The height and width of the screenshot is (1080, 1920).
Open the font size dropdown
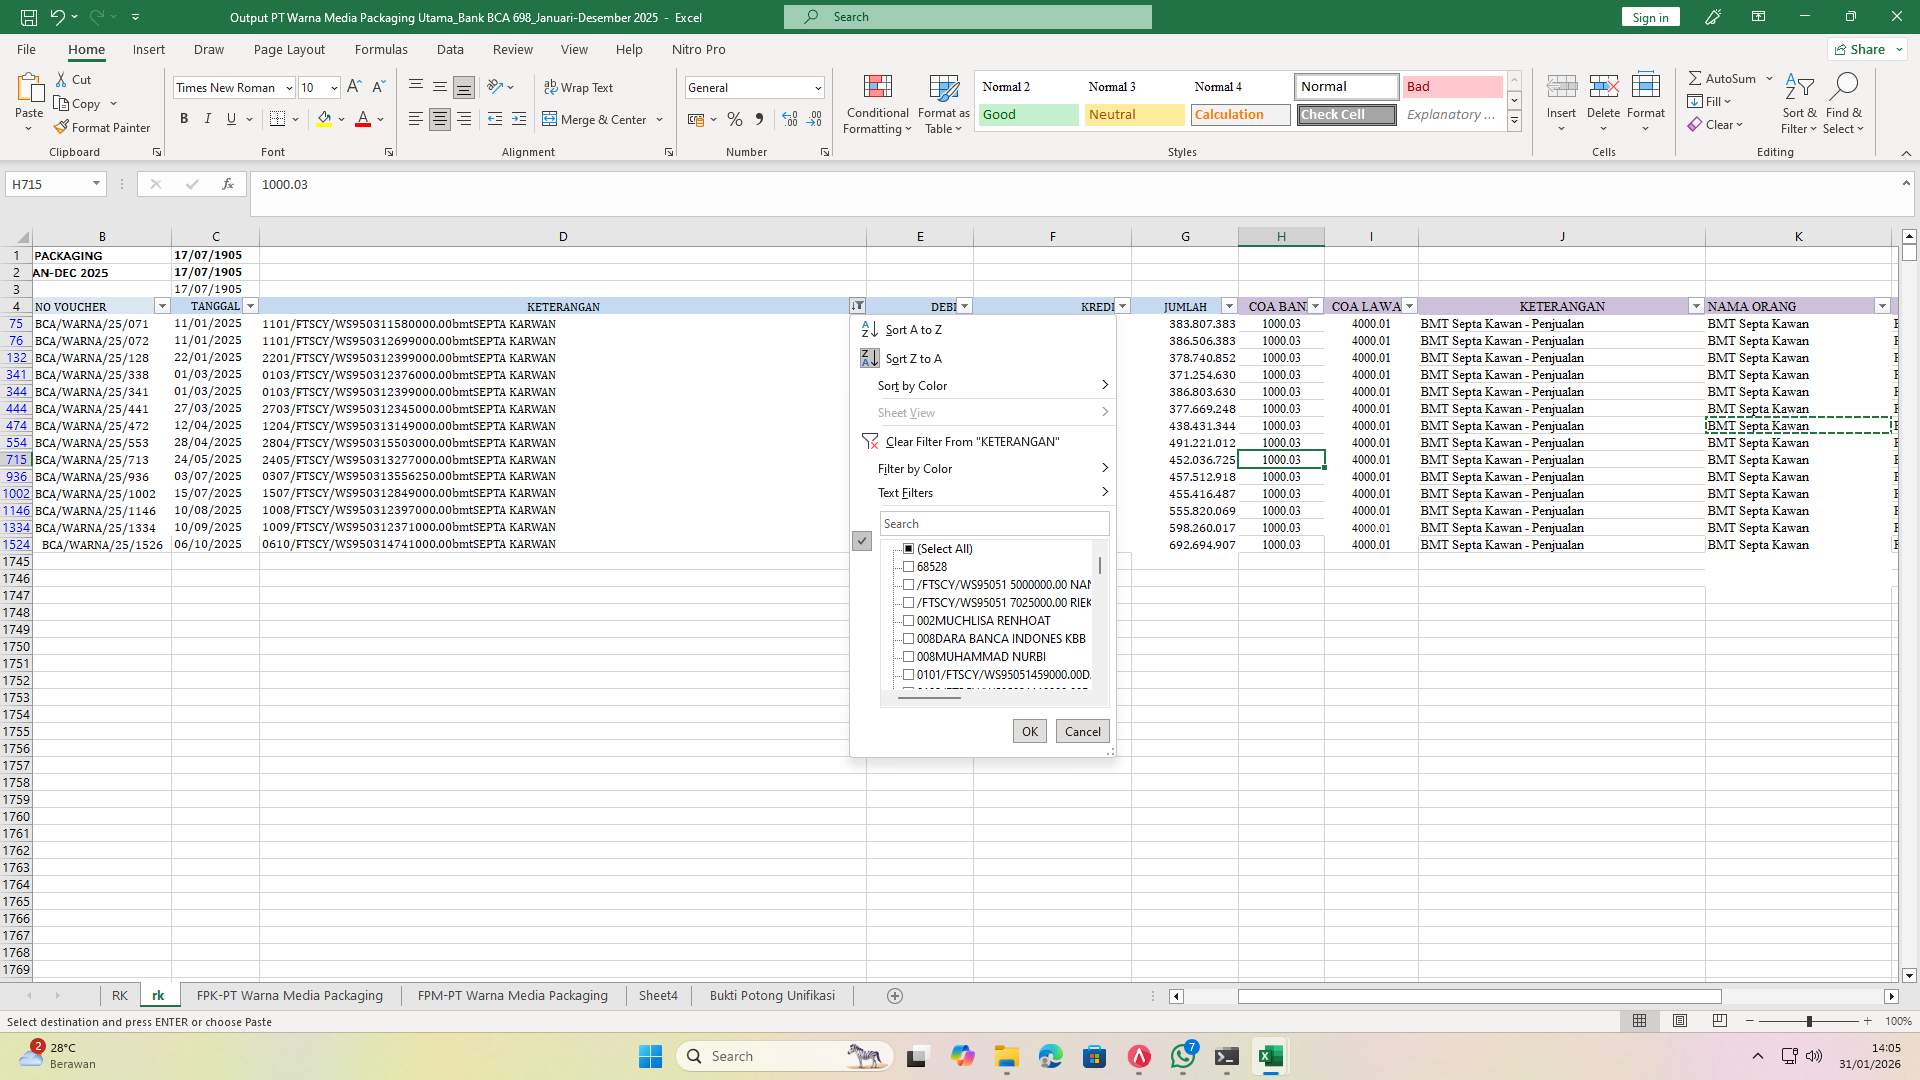pos(332,87)
